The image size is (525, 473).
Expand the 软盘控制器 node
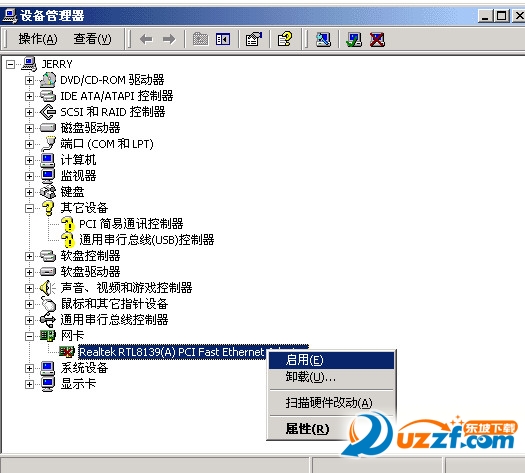click(29, 256)
